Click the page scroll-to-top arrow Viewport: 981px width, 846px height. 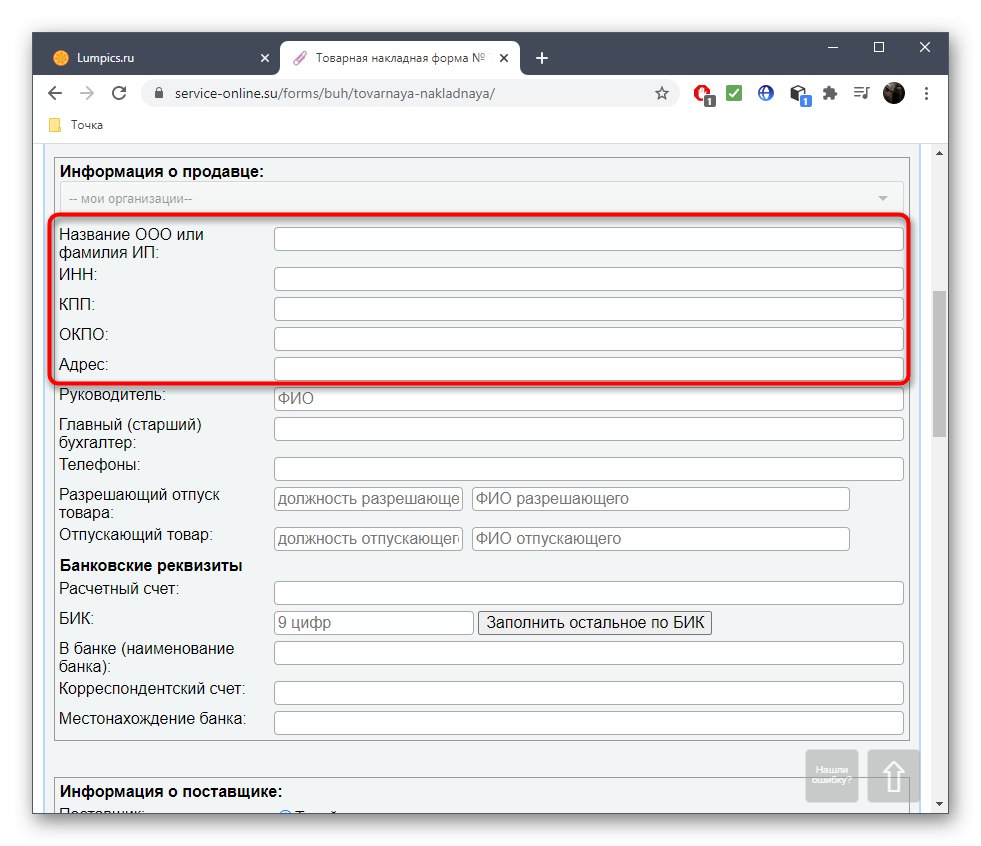coord(892,776)
